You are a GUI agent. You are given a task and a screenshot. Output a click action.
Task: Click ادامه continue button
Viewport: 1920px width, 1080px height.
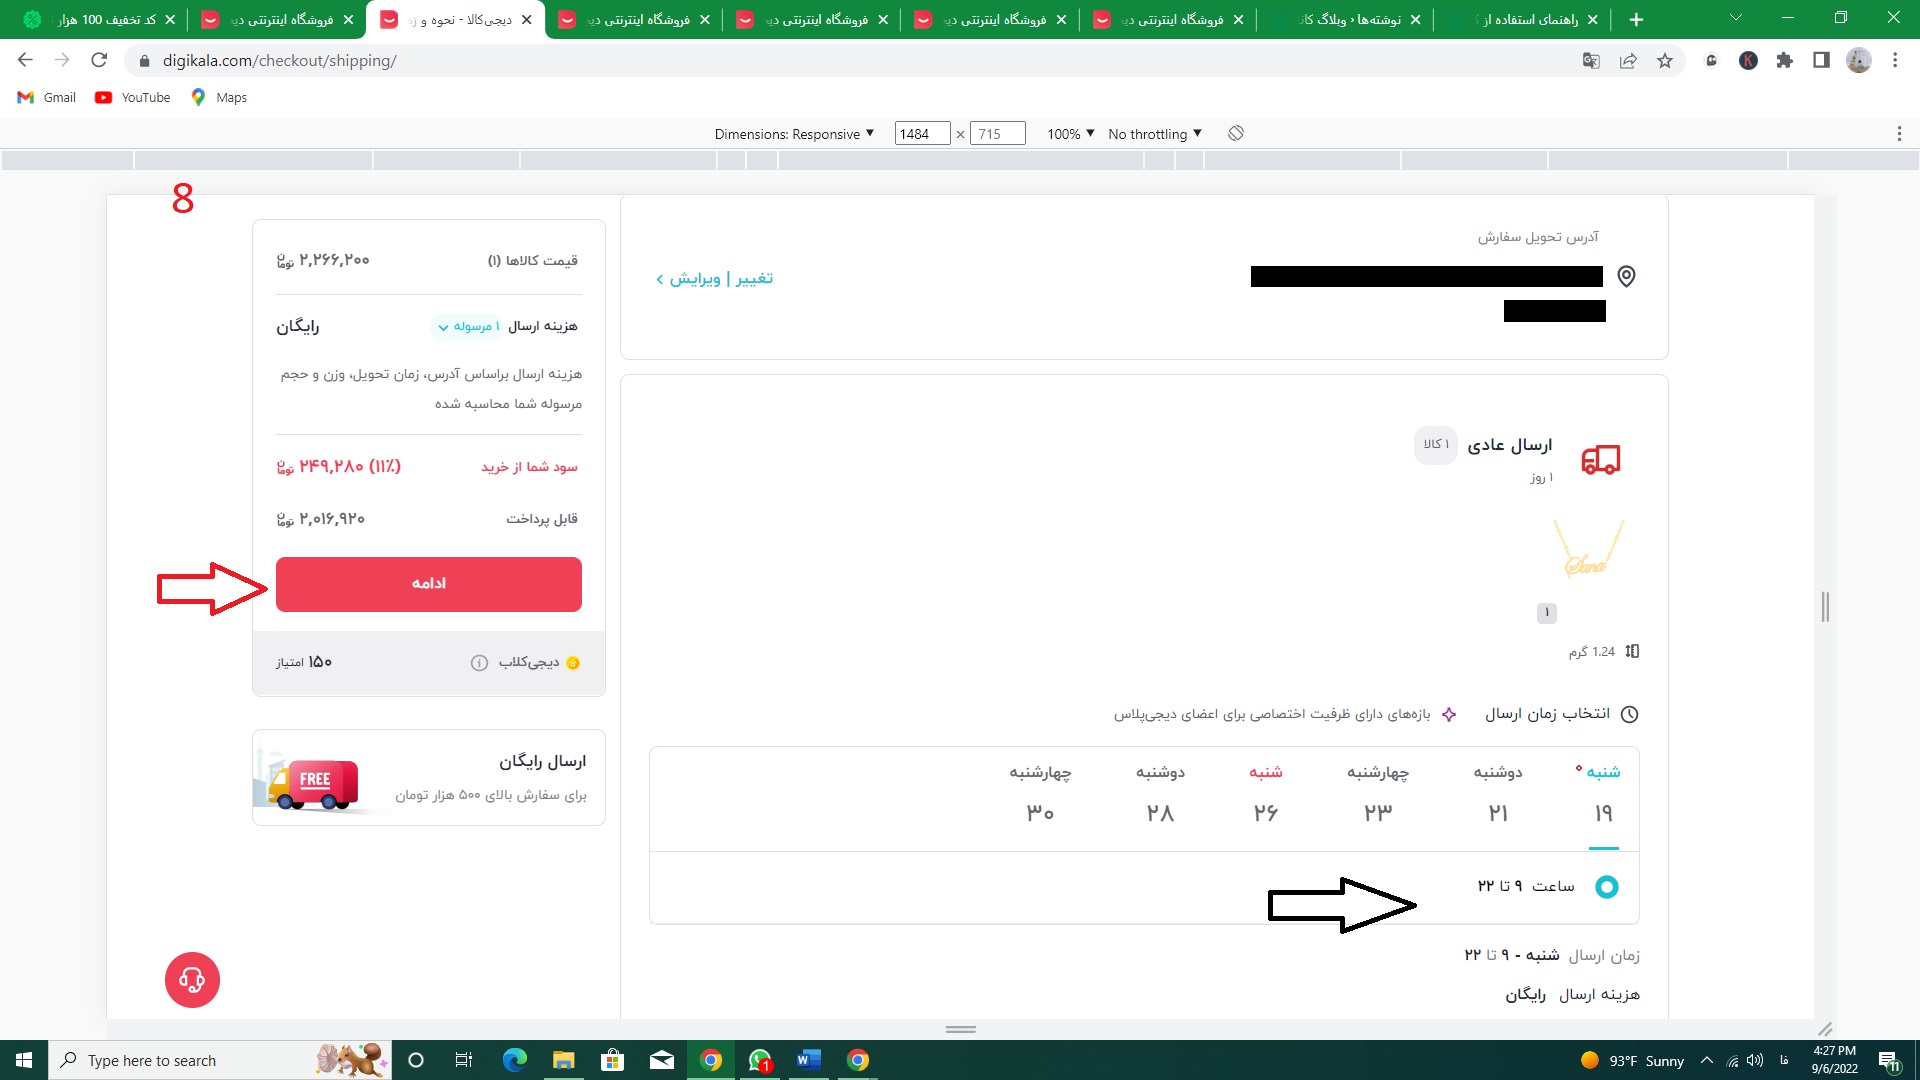pyautogui.click(x=429, y=583)
